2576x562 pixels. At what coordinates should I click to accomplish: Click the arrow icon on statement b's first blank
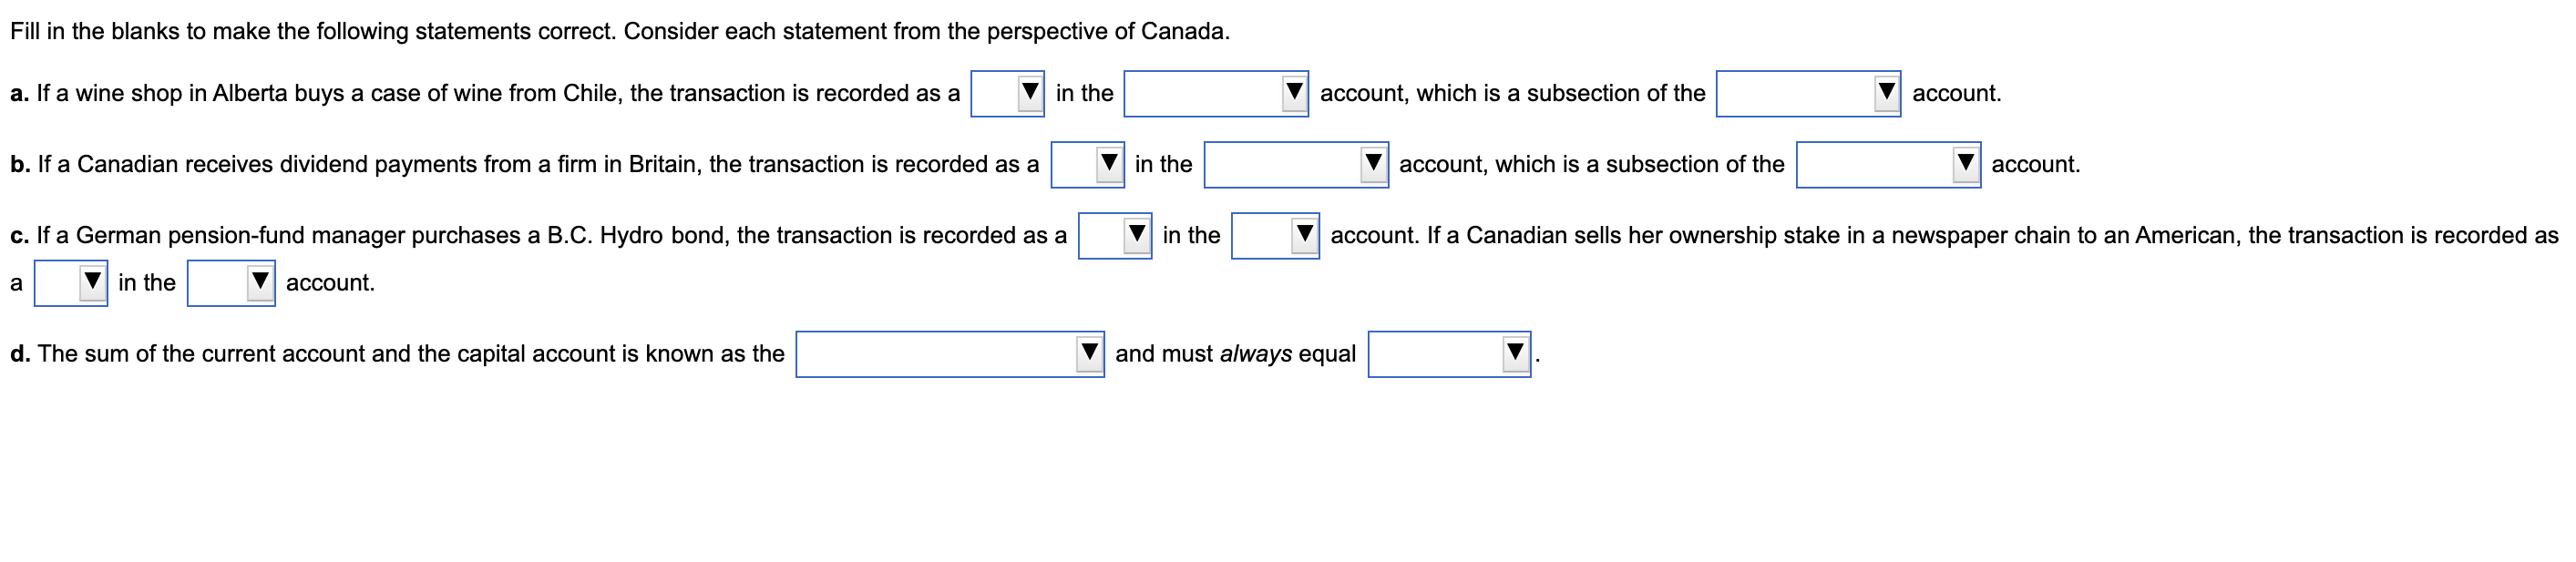point(1108,163)
